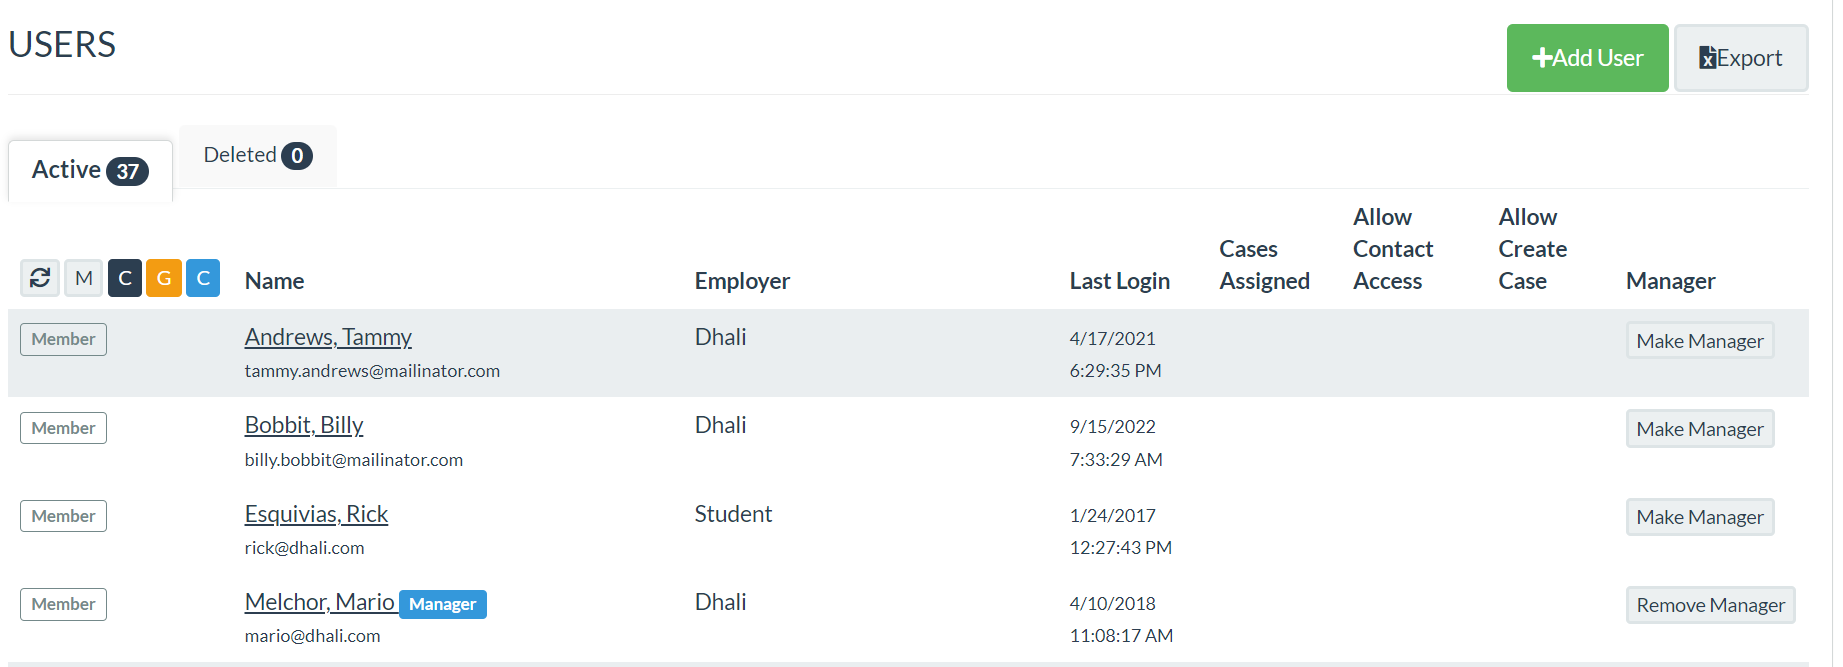Click the green Add User button
This screenshot has width=1843, height=667.
tap(1587, 58)
